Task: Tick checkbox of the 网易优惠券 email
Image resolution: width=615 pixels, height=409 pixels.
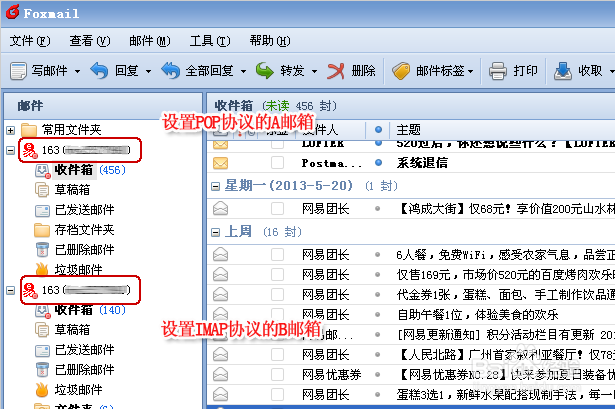Action: [x=277, y=374]
